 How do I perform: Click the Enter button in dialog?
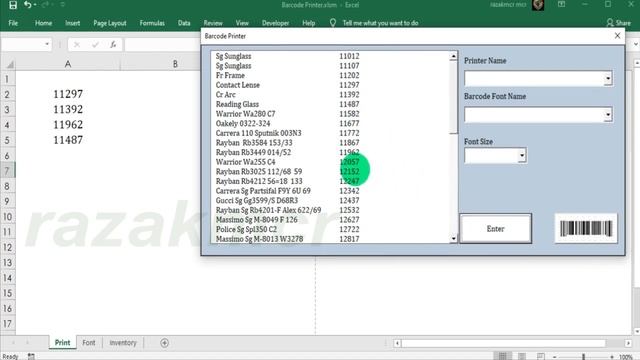tap(496, 229)
